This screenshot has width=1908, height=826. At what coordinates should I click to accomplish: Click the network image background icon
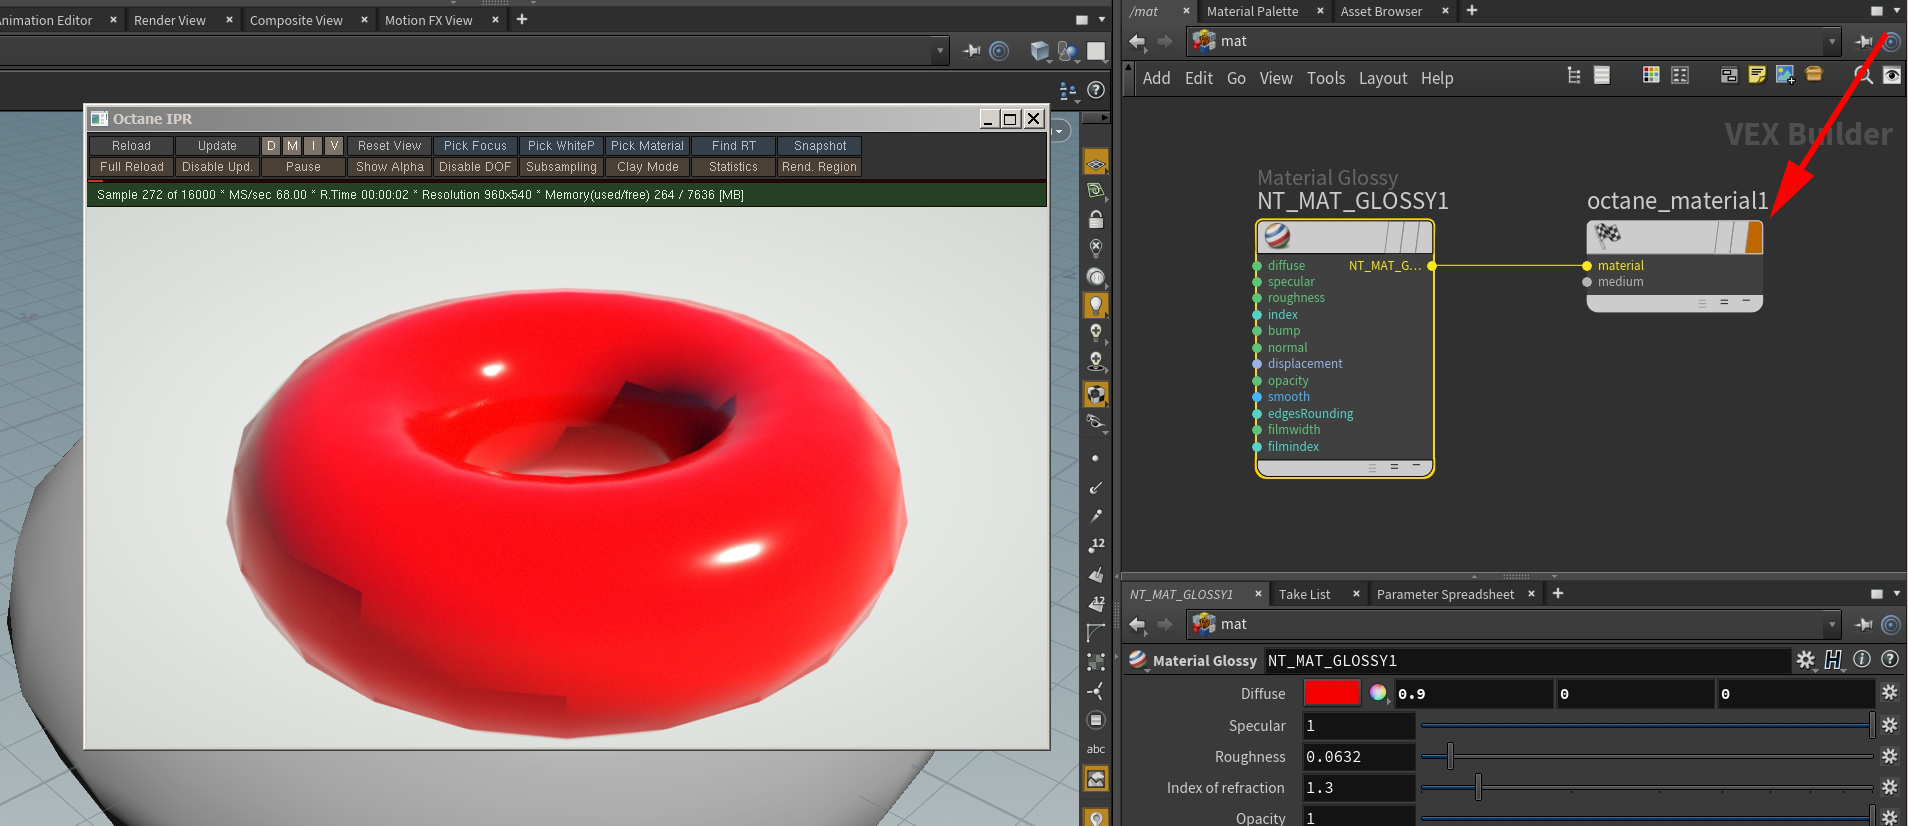coord(1785,75)
